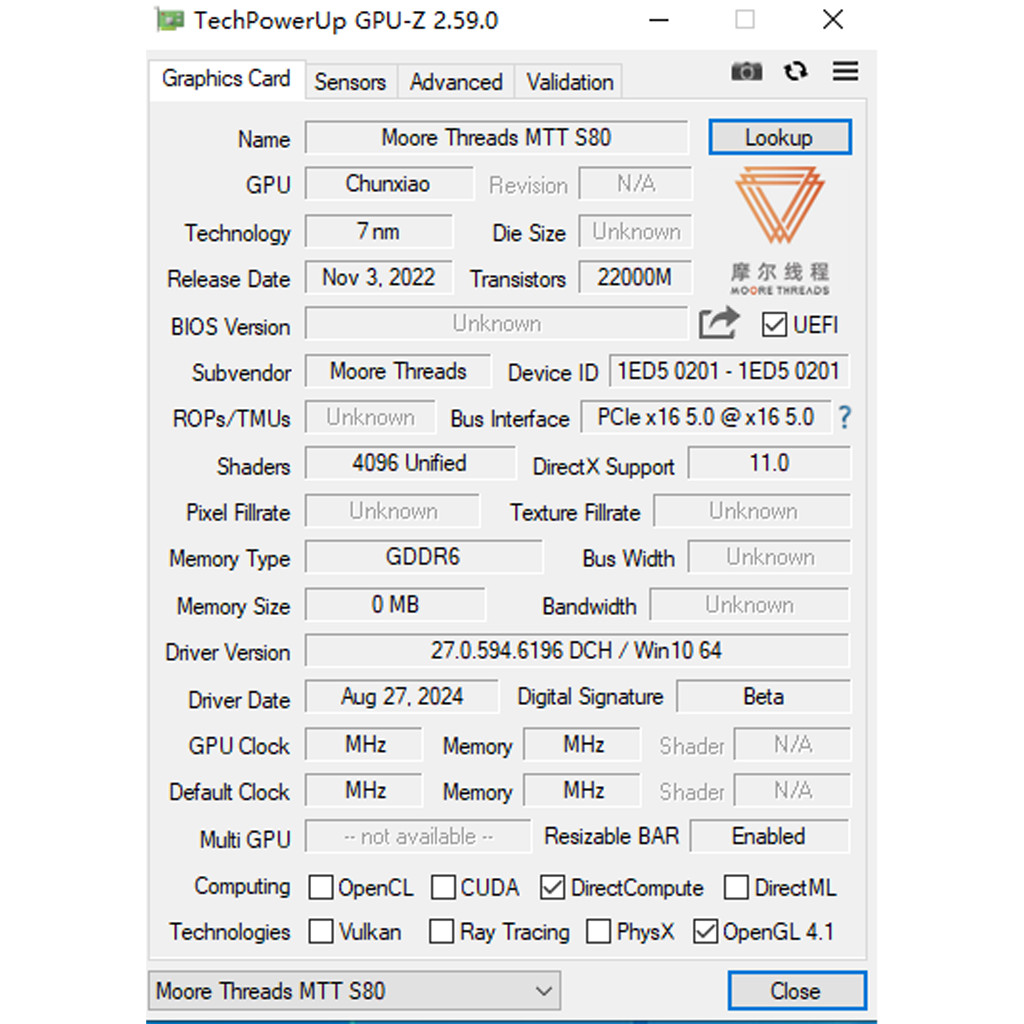Toggle the Ray Tracing checkbox
The height and width of the screenshot is (1024, 1024).
pyautogui.click(x=441, y=931)
